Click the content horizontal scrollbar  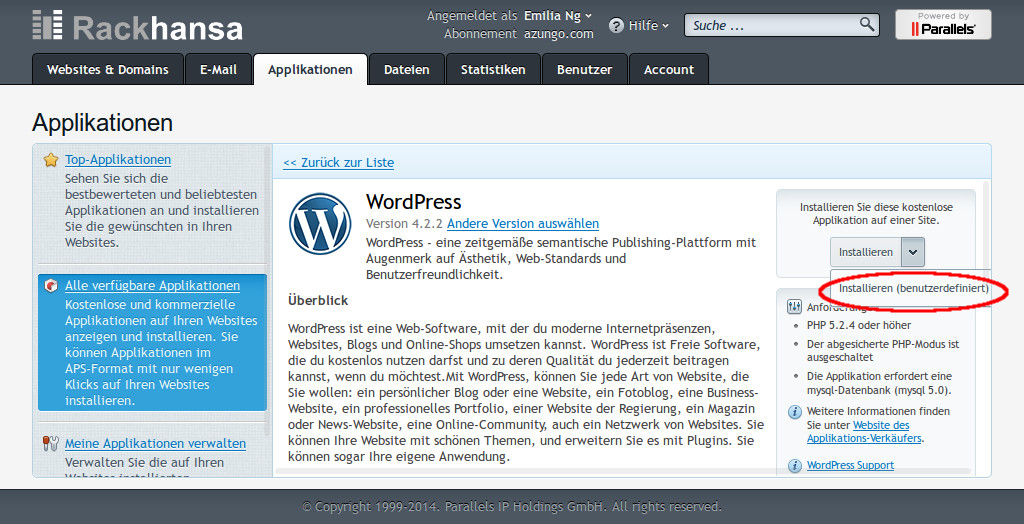tap(623, 470)
